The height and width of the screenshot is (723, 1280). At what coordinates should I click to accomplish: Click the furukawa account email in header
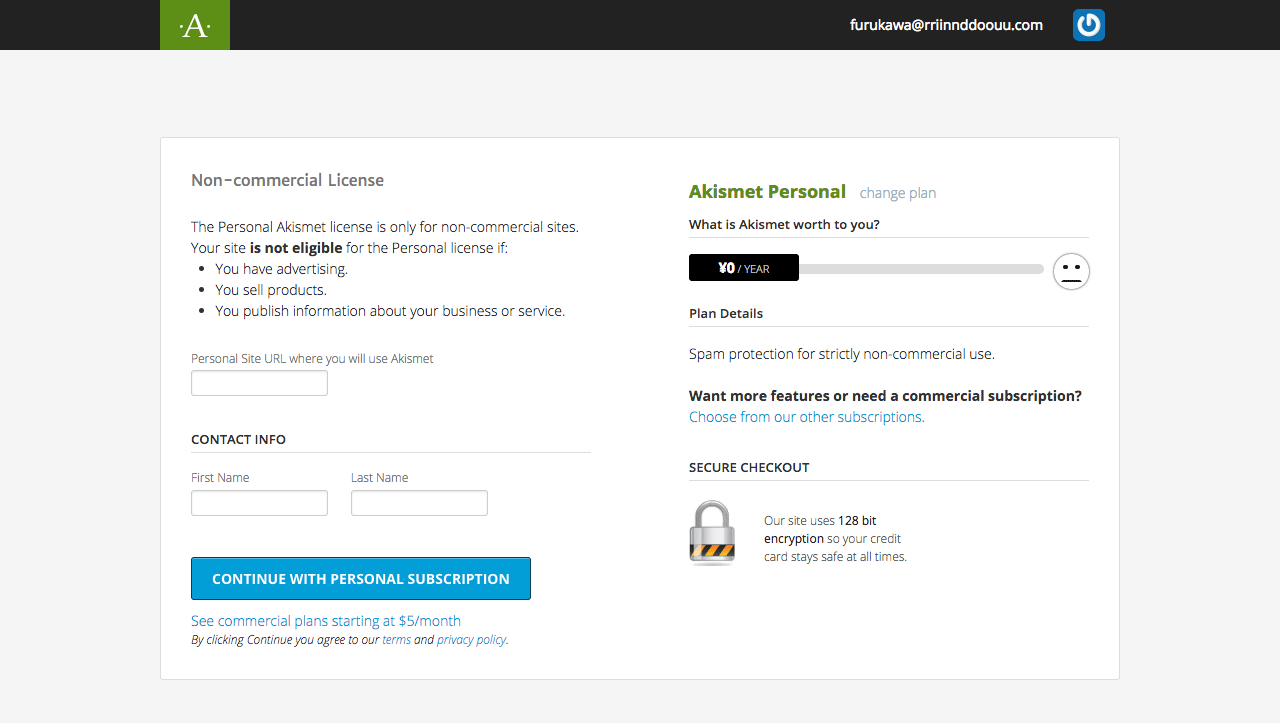coord(946,25)
